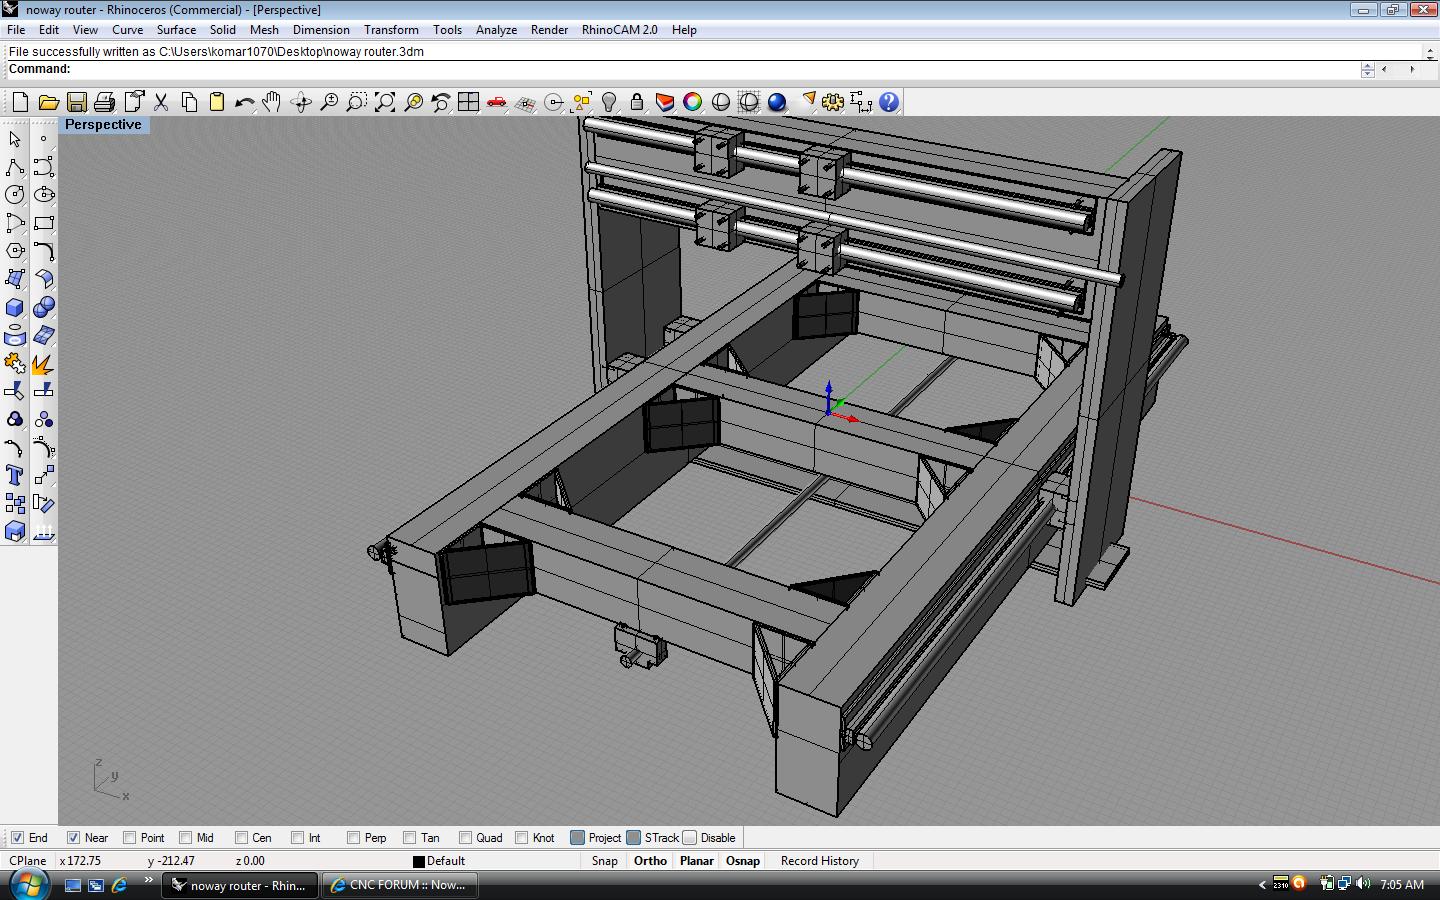The height and width of the screenshot is (900, 1440).
Task: Click the Hide objects lightbulb icon
Action: coord(608,102)
